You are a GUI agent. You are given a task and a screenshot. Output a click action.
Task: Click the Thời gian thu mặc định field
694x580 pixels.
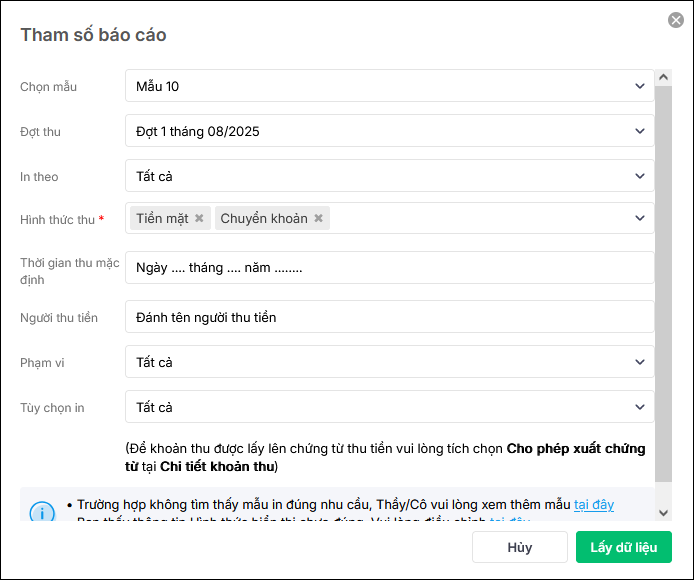(x=390, y=268)
